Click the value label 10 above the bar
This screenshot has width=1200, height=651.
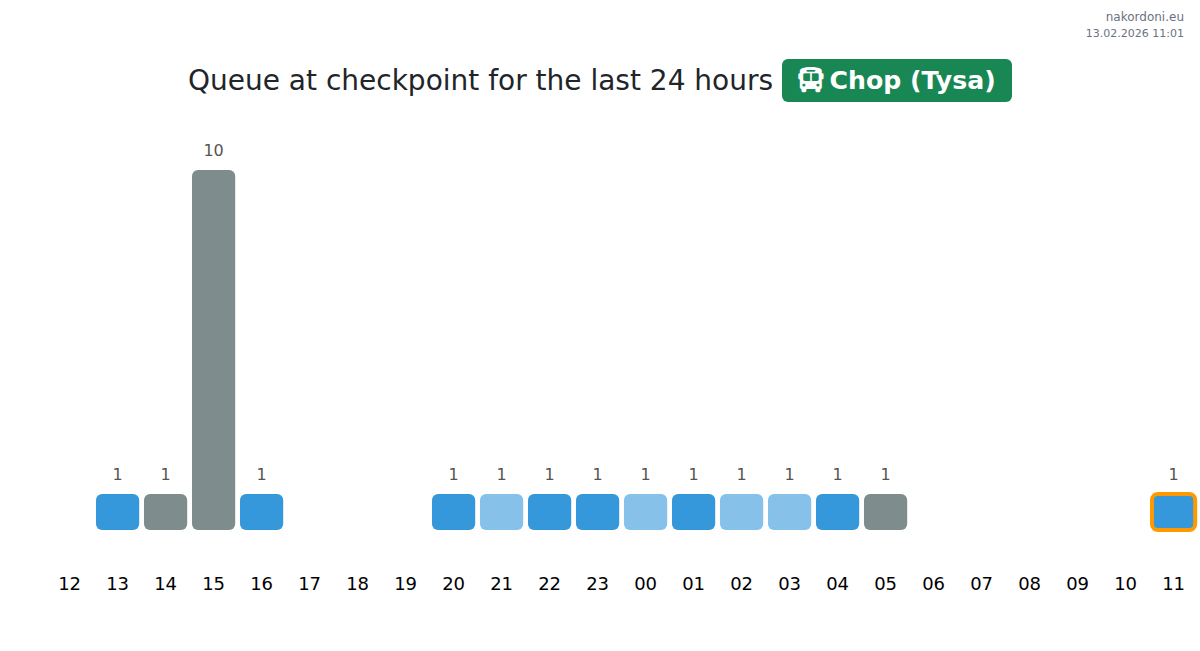(x=213, y=151)
